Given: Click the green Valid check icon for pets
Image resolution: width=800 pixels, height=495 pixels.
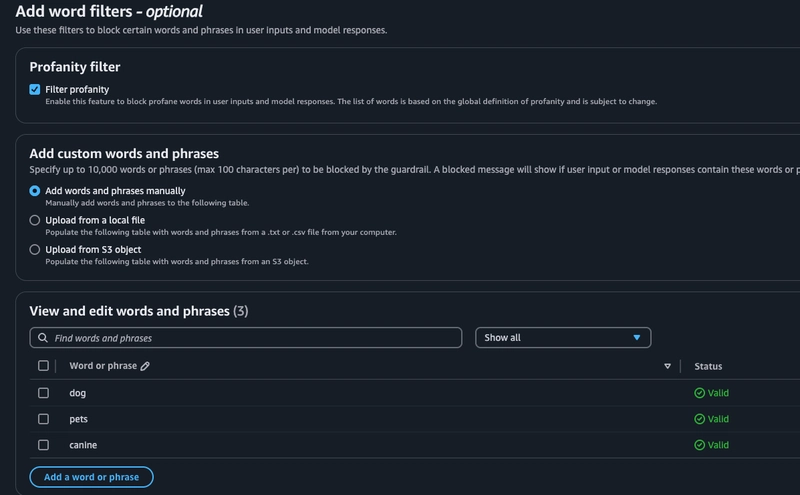Looking at the screenshot, I should point(699,419).
